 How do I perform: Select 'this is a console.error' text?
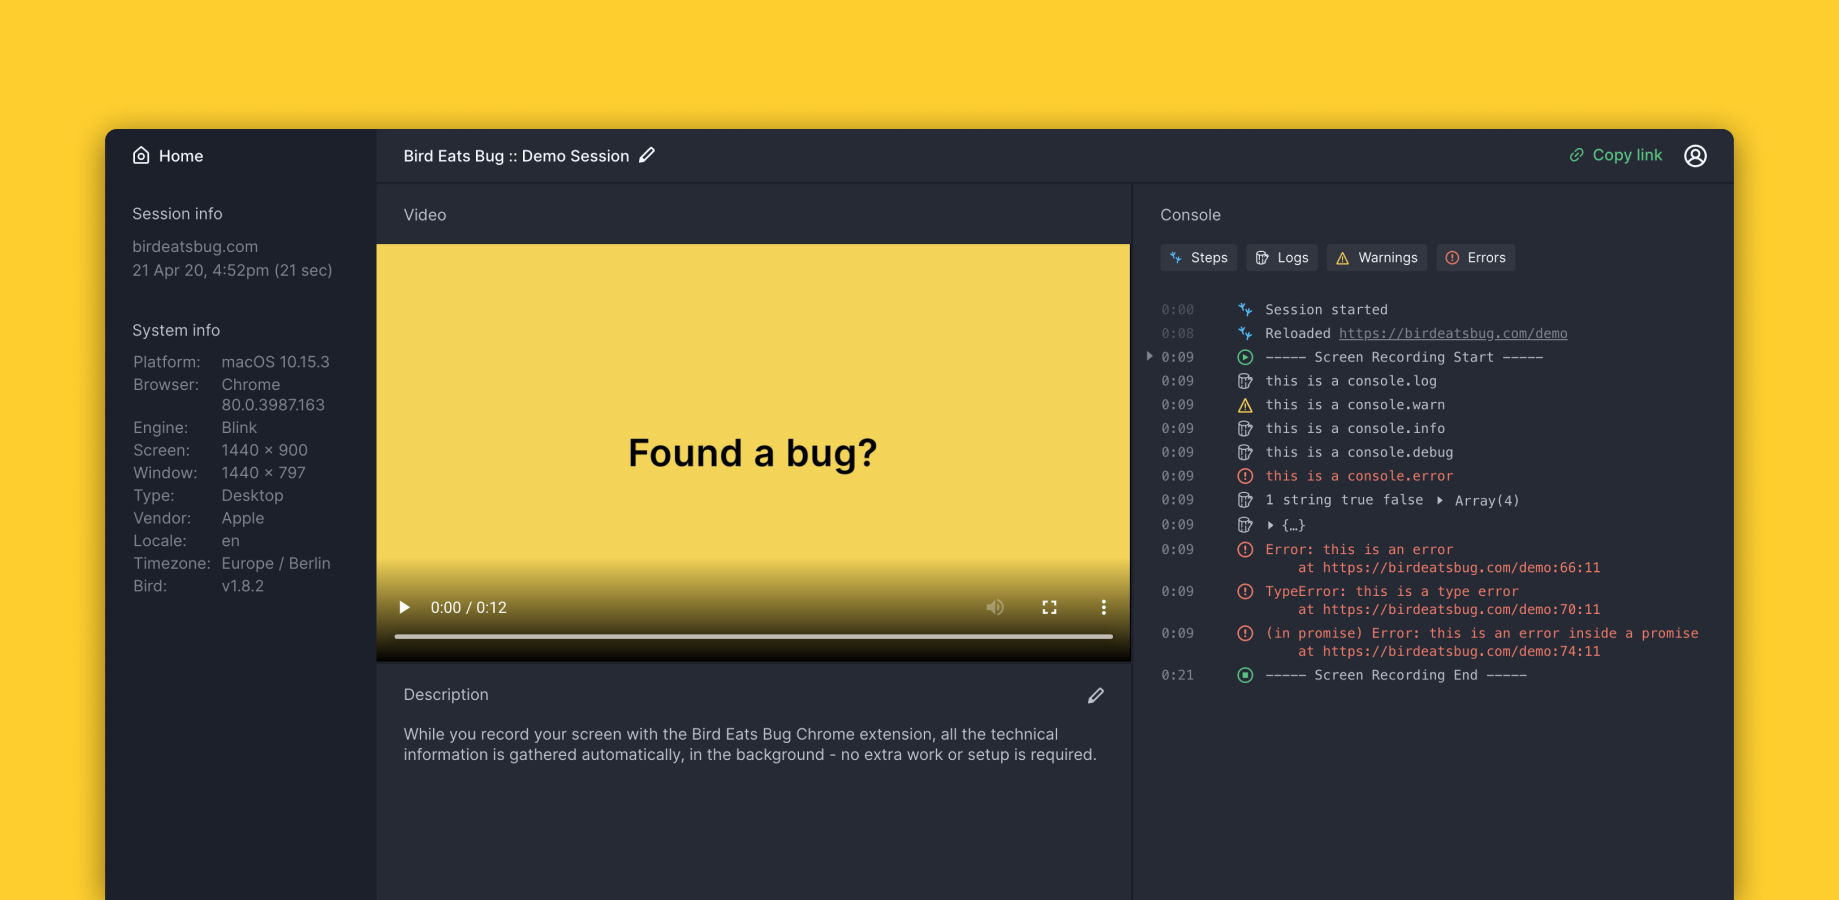1359,476
